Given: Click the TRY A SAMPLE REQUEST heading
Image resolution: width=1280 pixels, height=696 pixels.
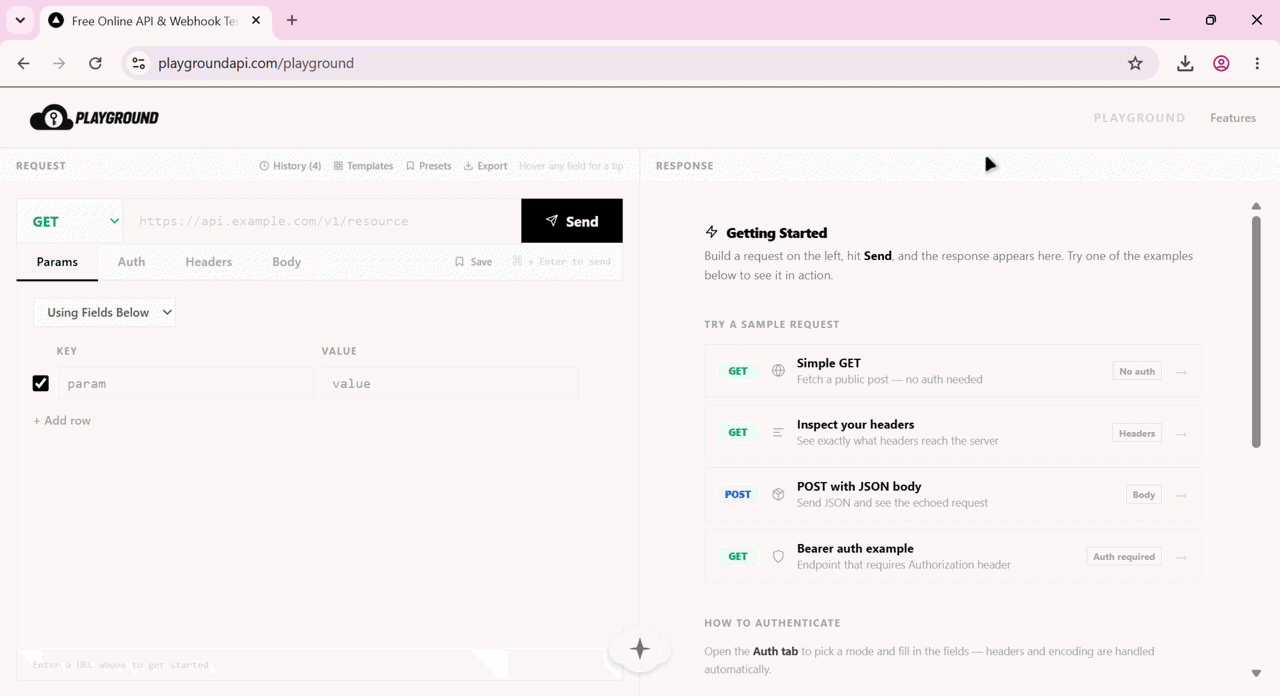Looking at the screenshot, I should (772, 324).
